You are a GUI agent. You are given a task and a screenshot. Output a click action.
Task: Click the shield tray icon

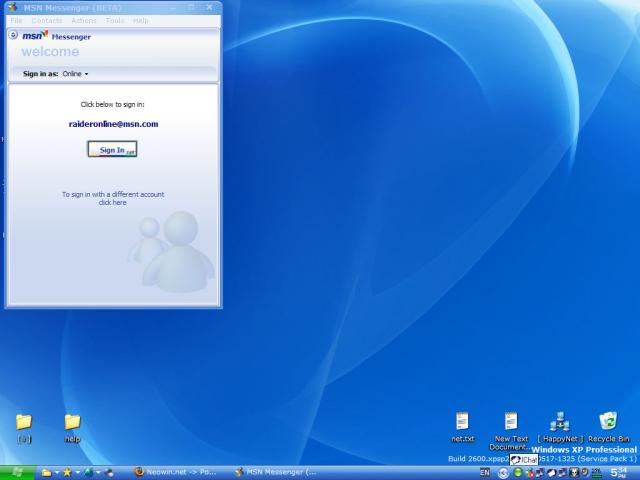coord(585,472)
